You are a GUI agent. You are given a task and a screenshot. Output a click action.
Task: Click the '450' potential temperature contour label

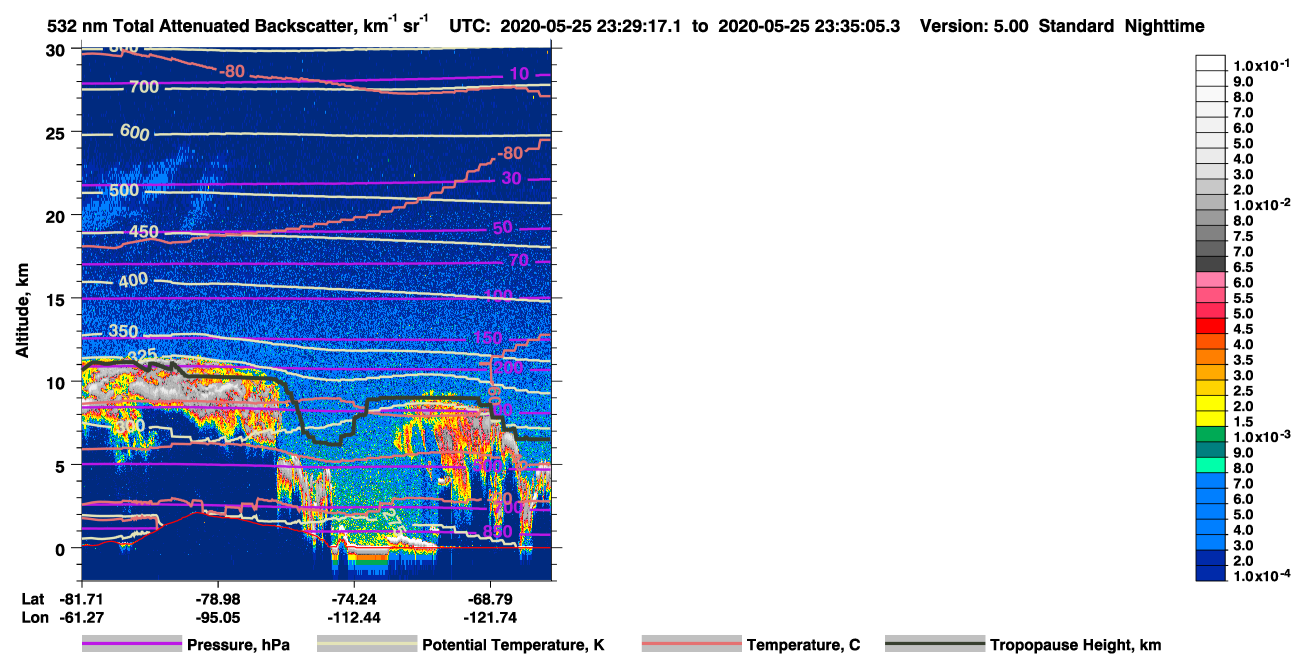click(x=144, y=232)
